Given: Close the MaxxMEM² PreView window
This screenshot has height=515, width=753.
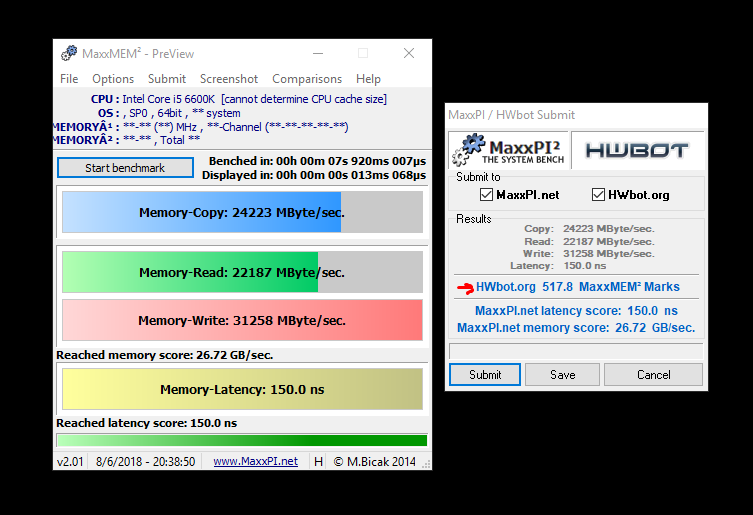Looking at the screenshot, I should 409,53.
